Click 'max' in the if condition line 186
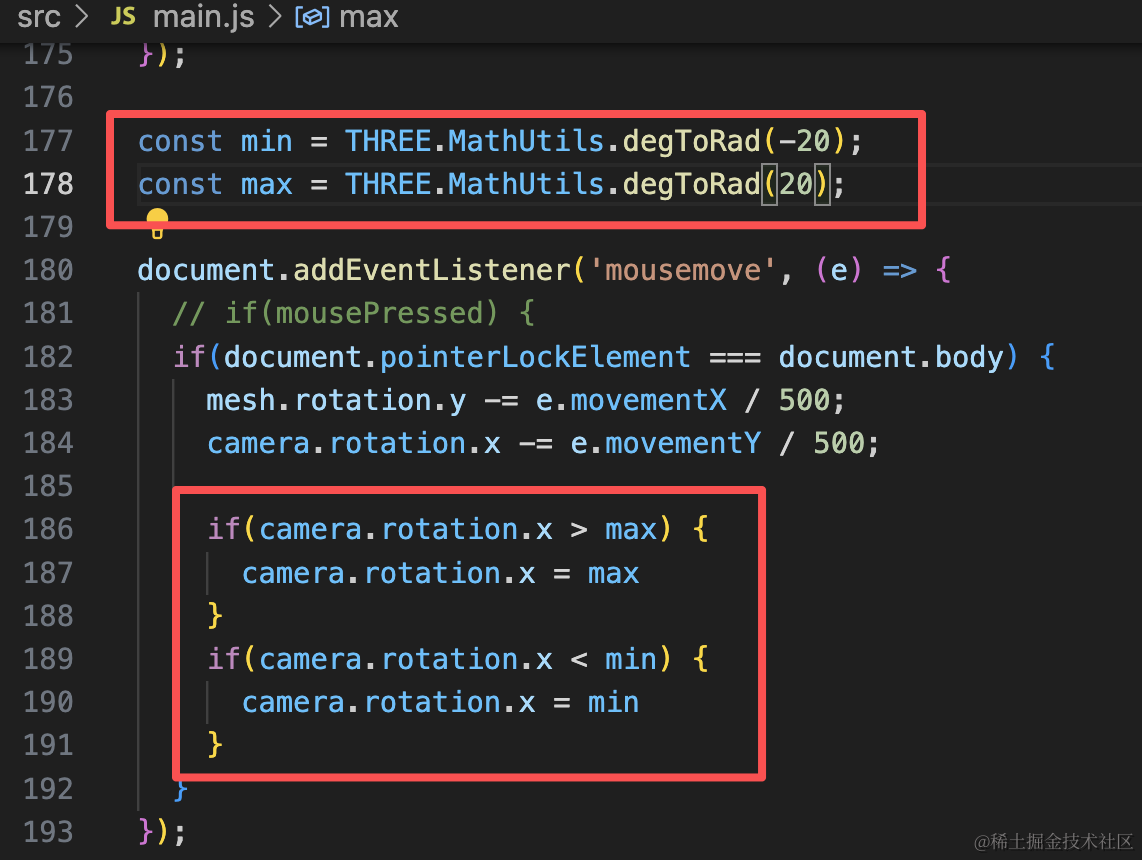 pos(631,529)
